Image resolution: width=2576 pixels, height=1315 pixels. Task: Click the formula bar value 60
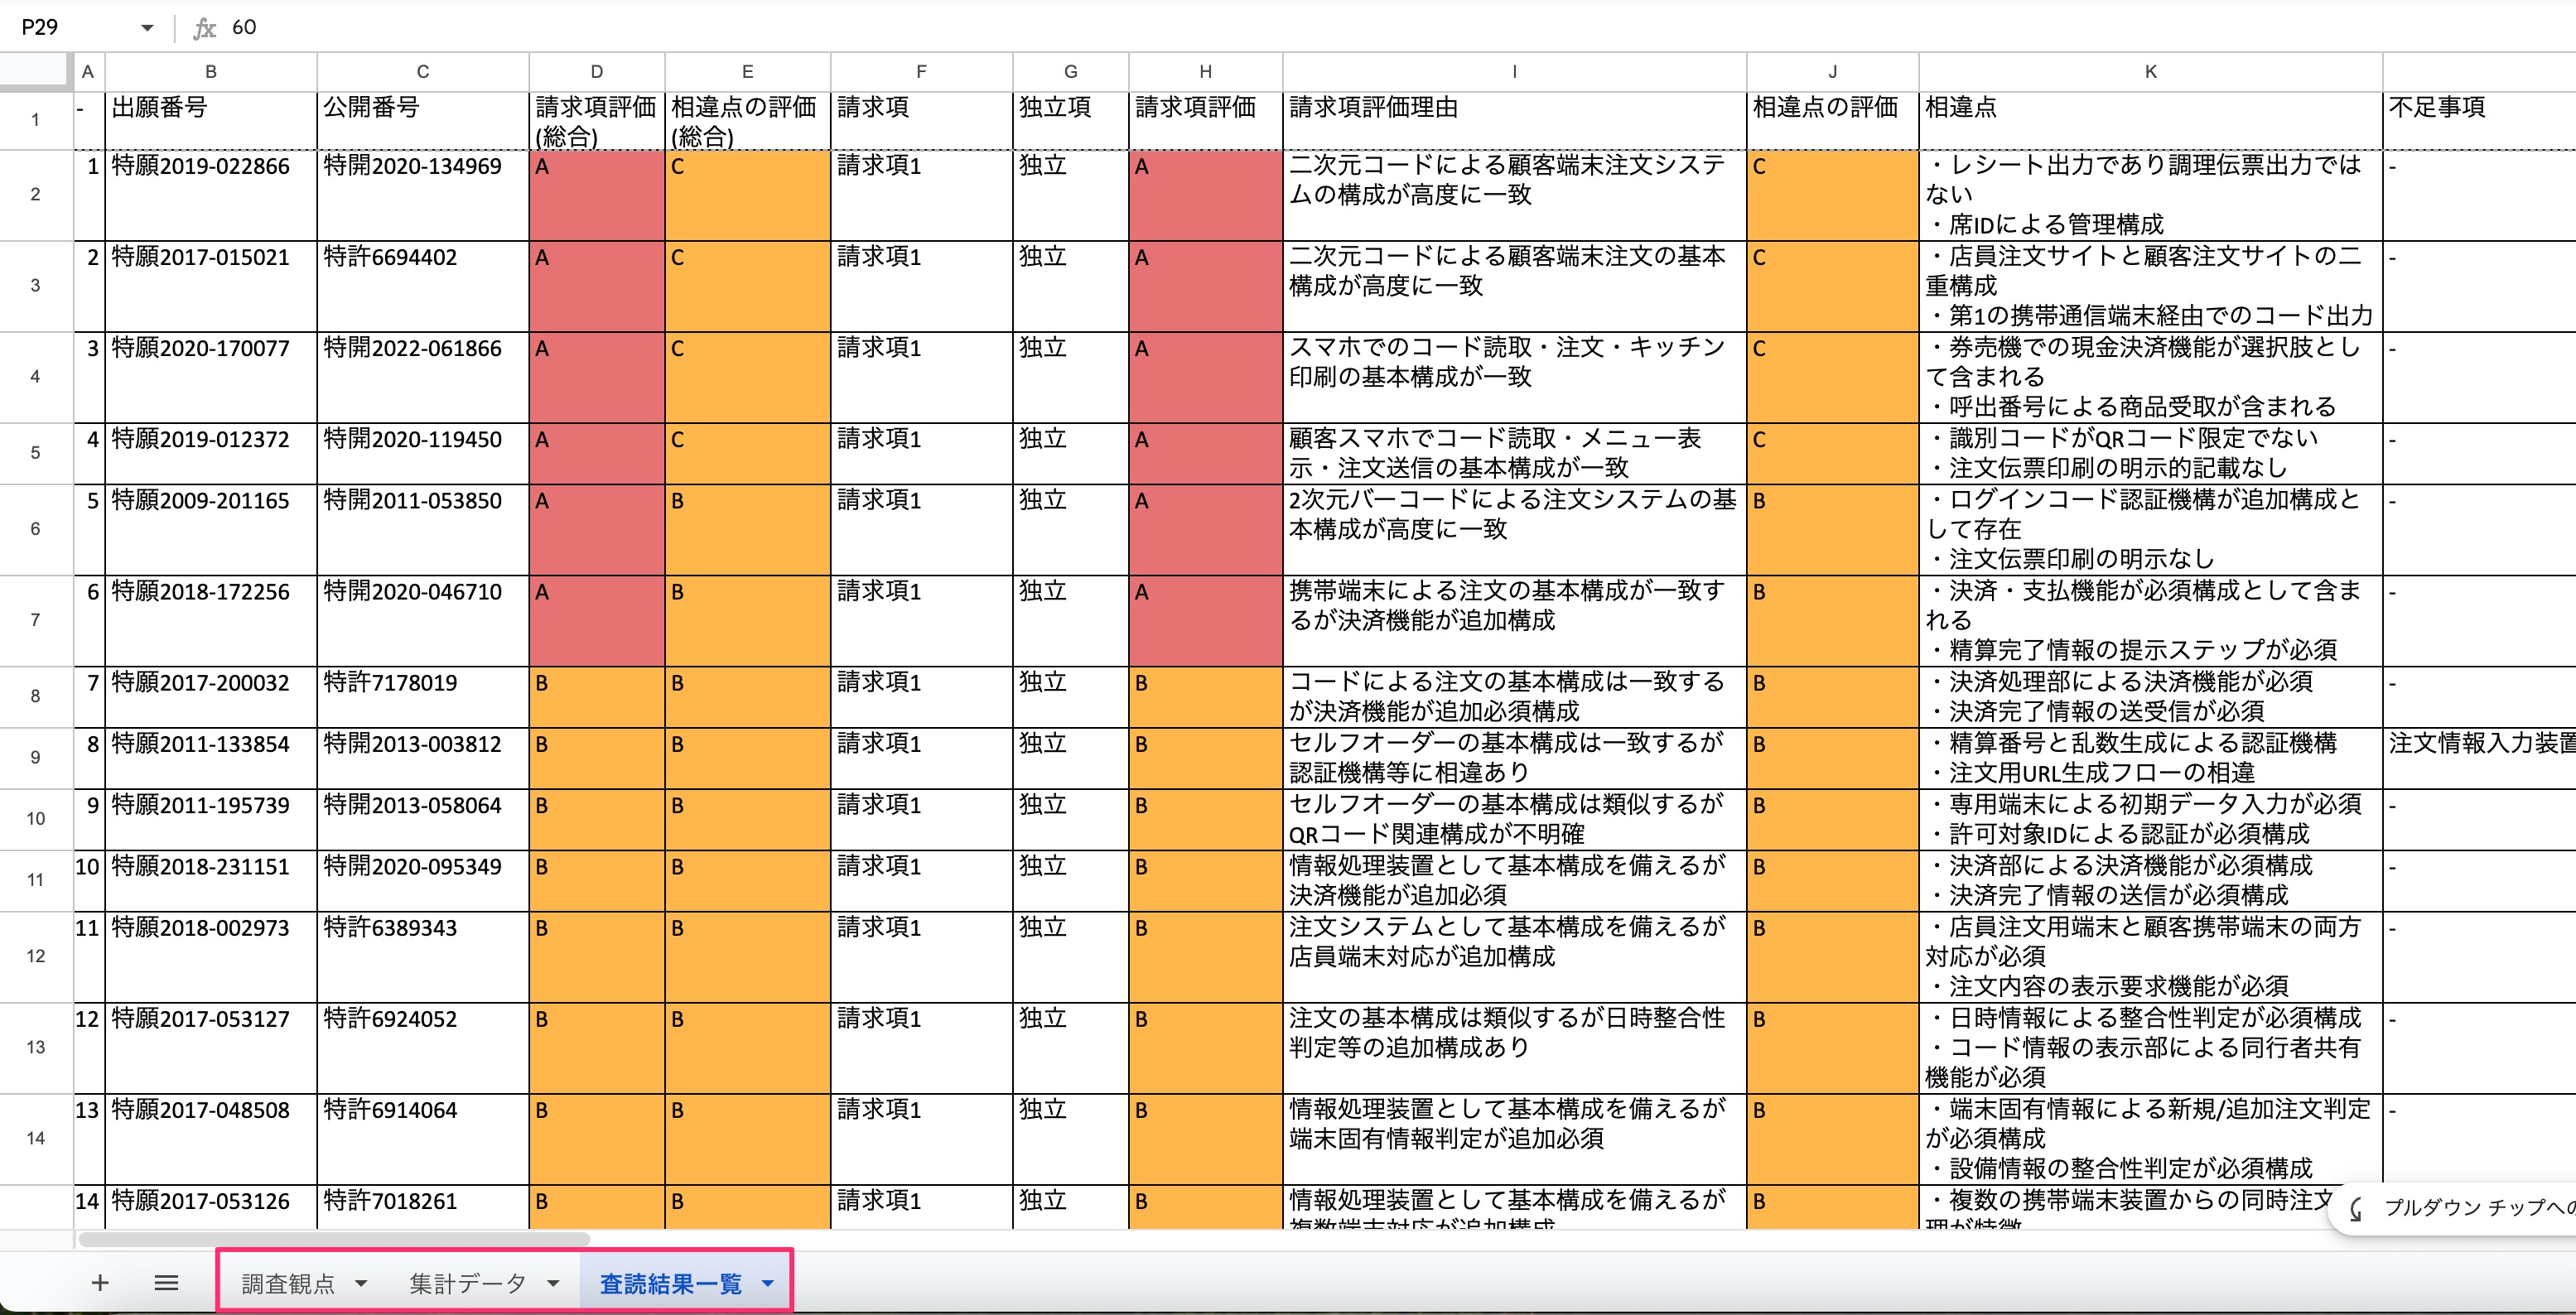(x=244, y=27)
